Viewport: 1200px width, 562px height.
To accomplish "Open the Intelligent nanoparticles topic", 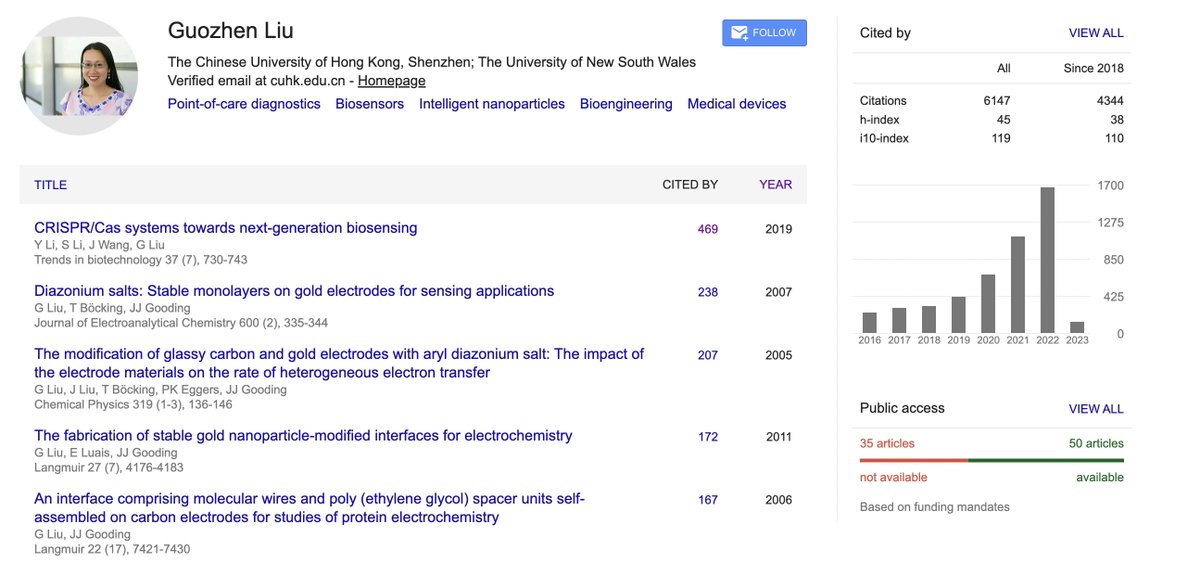I will (492, 104).
